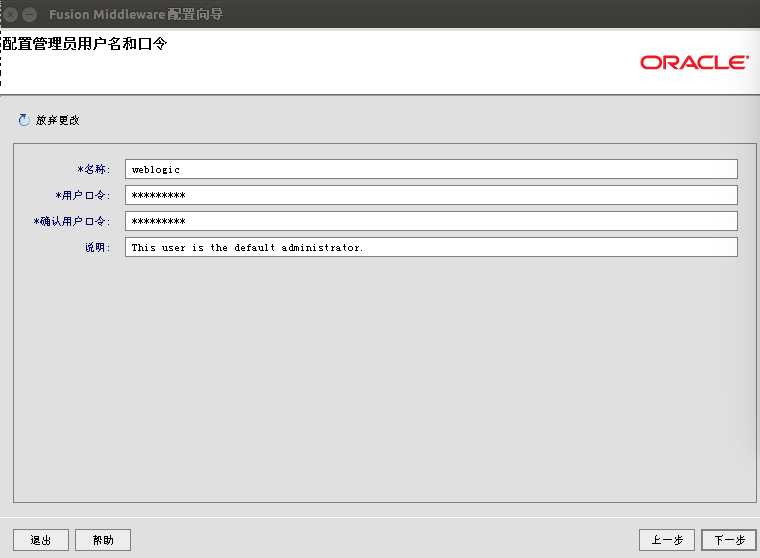
Task: Click the 放弃更改 label text
Action: tap(58, 120)
